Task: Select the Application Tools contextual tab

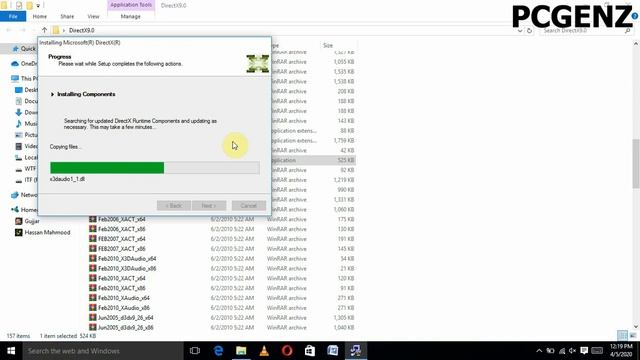Action: tap(131, 5)
